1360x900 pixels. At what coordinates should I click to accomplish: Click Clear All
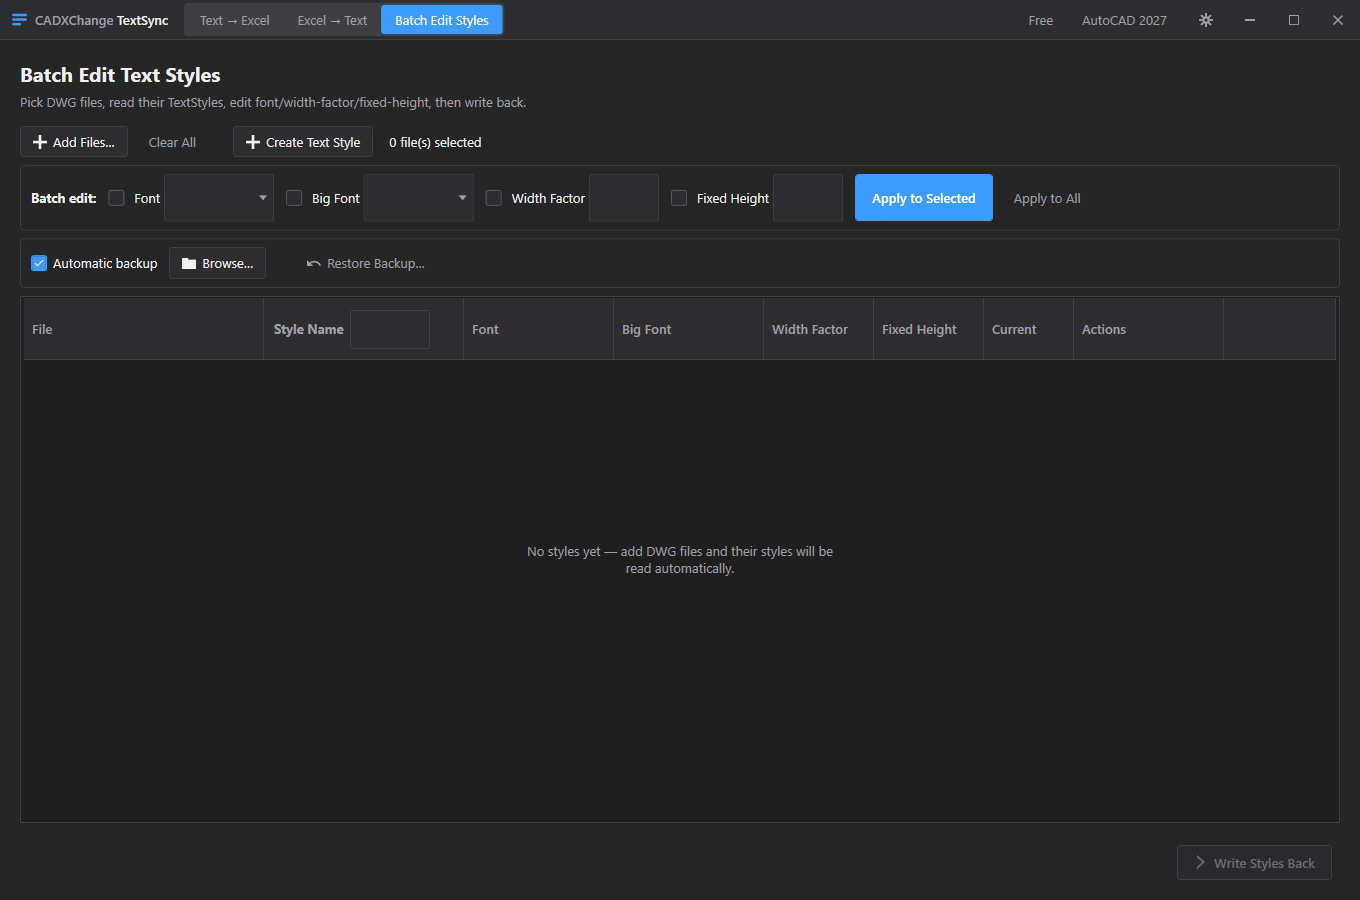point(172,142)
